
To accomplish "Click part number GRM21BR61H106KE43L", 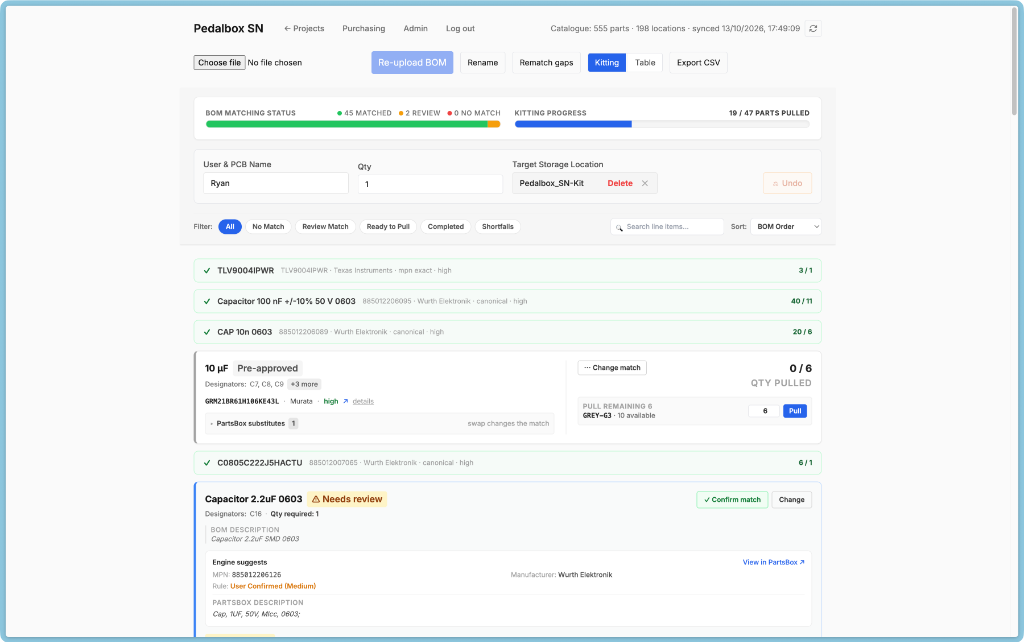I will [242, 402].
